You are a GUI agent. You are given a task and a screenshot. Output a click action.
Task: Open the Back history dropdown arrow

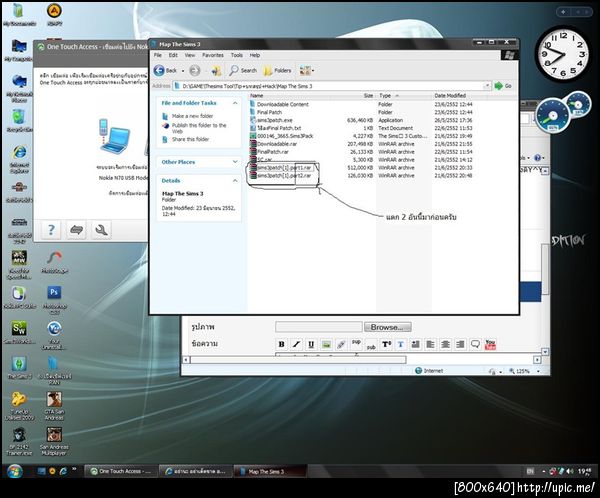[x=183, y=71]
